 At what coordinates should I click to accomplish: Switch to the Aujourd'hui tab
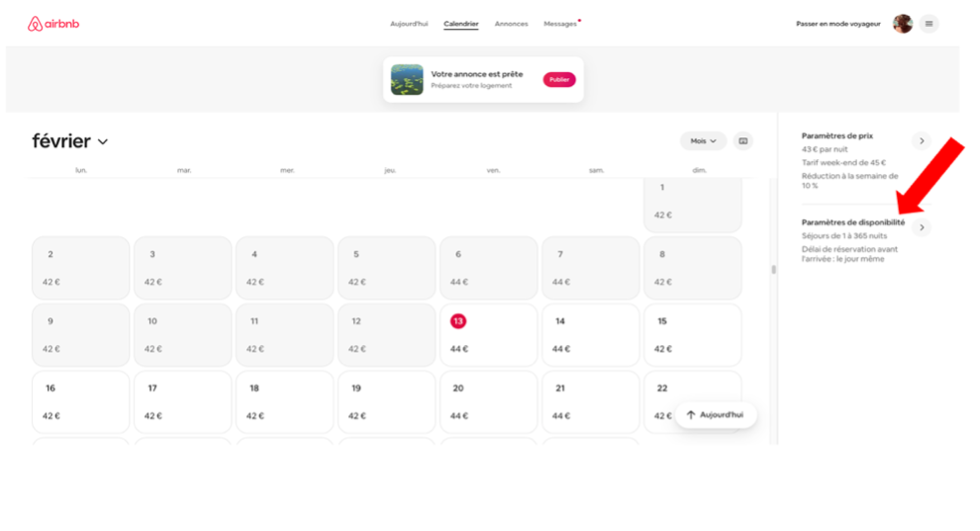coord(409,24)
